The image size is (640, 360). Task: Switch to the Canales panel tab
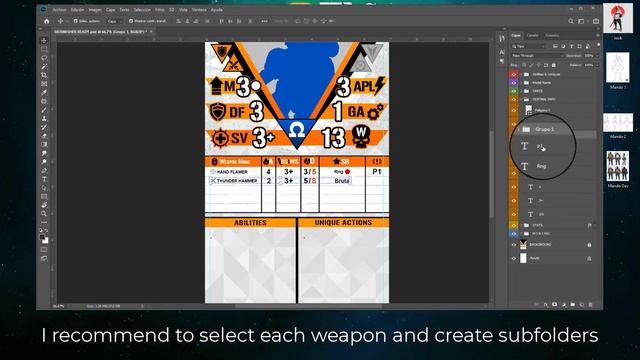click(533, 36)
